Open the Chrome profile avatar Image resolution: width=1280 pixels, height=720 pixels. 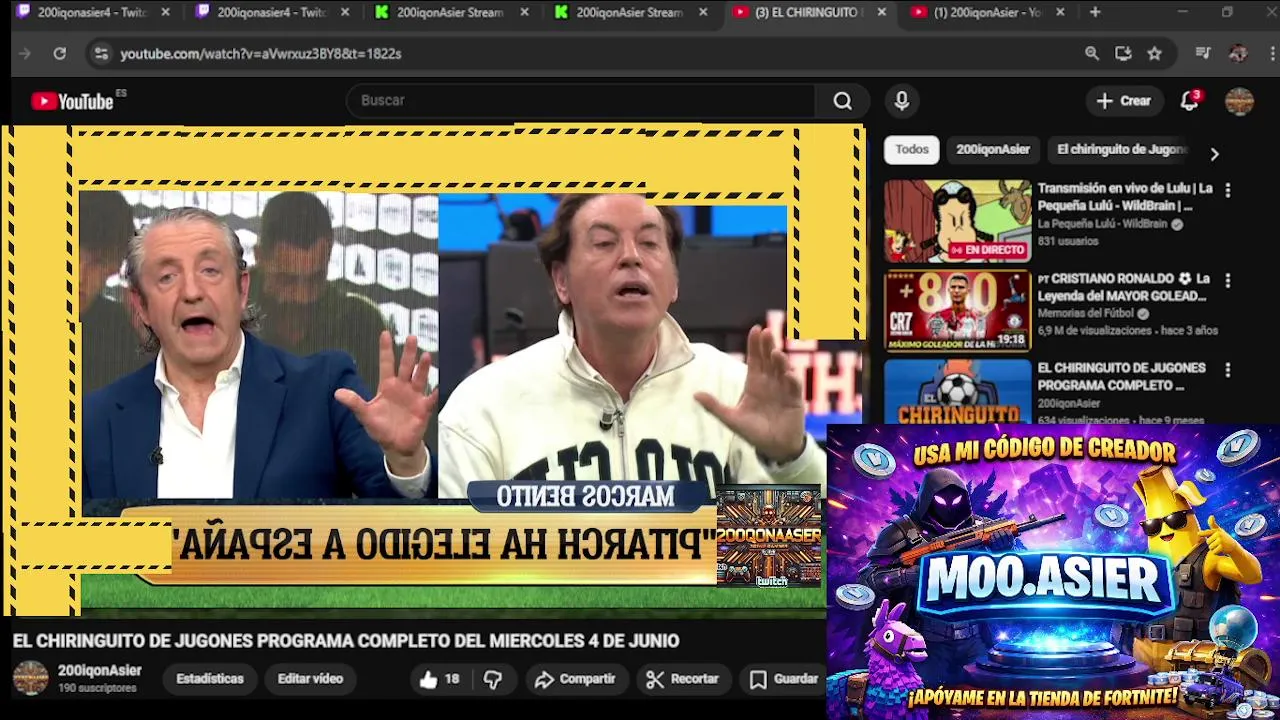click(x=1238, y=54)
